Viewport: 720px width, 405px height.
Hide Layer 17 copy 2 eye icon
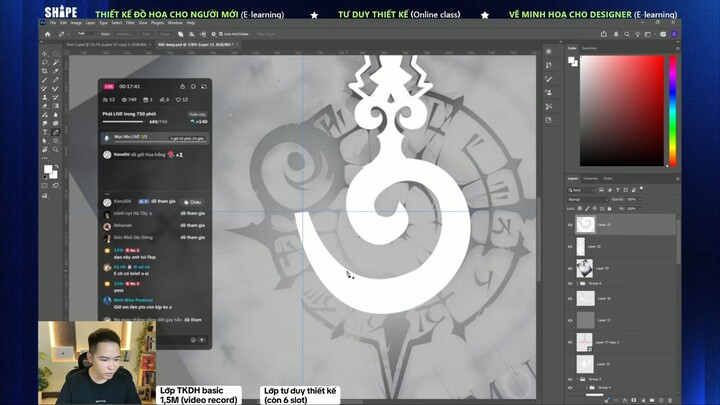pyautogui.click(x=570, y=342)
